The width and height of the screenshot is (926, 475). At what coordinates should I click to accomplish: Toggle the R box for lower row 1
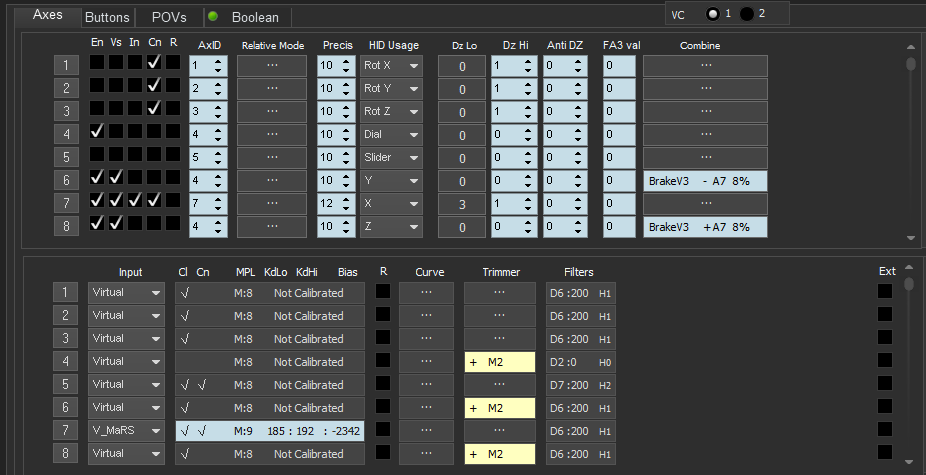pyautogui.click(x=383, y=290)
